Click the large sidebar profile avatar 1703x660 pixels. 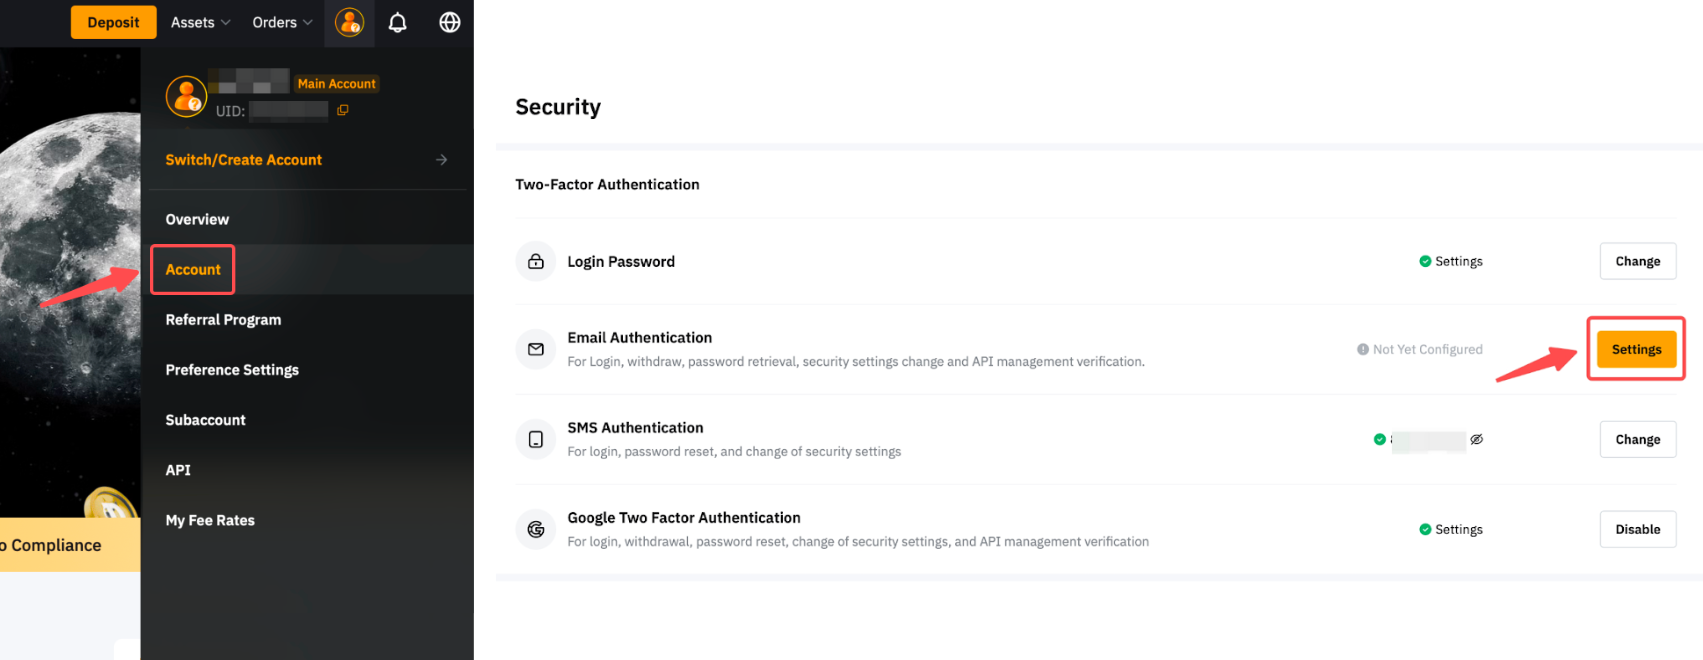(186, 97)
